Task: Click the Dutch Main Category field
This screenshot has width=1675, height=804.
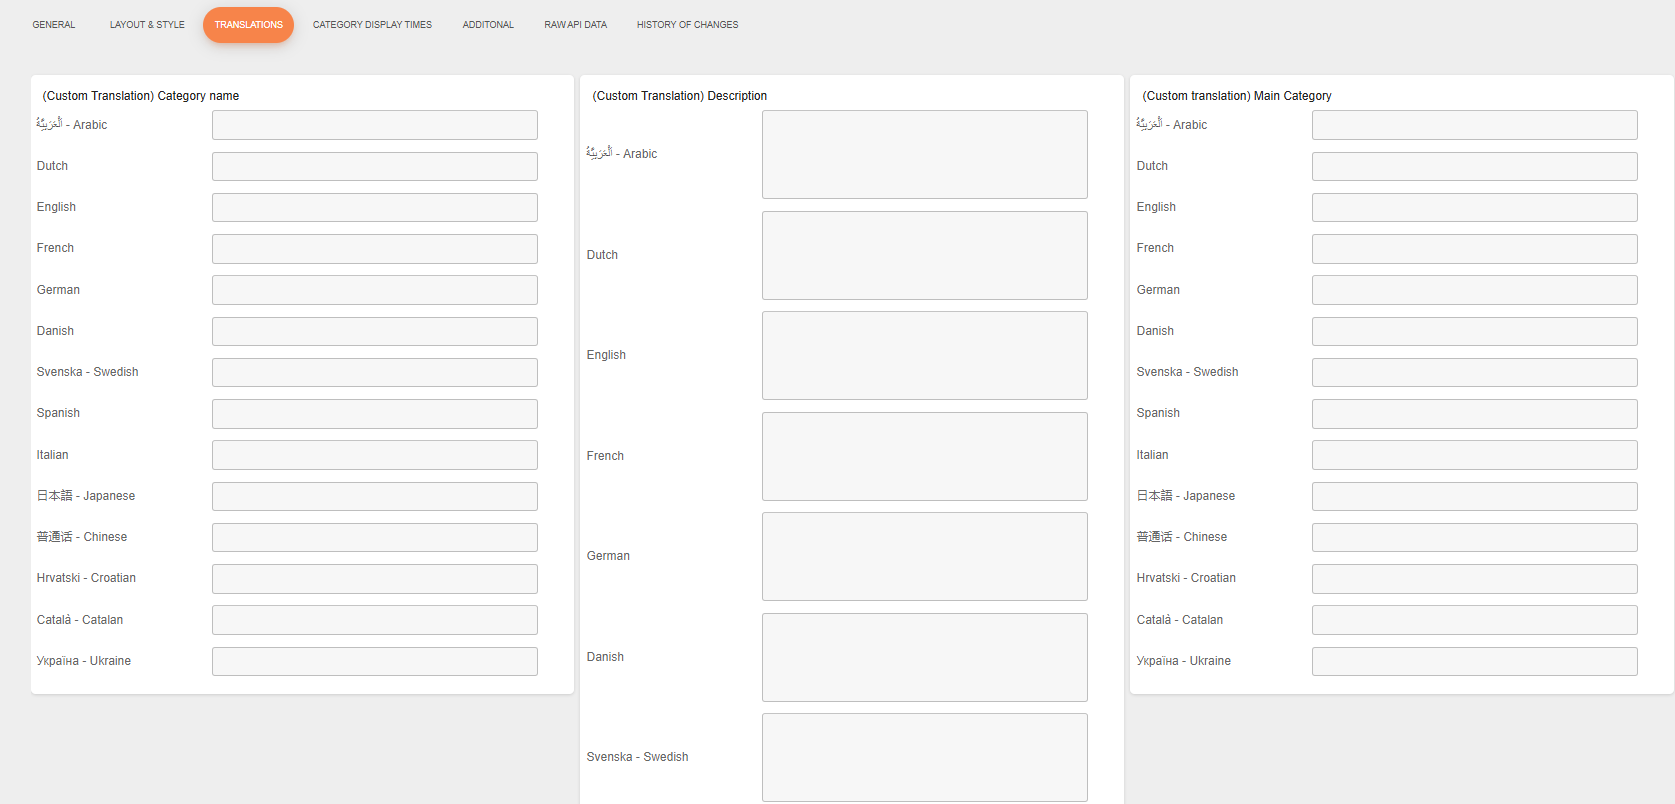Action: point(1474,166)
